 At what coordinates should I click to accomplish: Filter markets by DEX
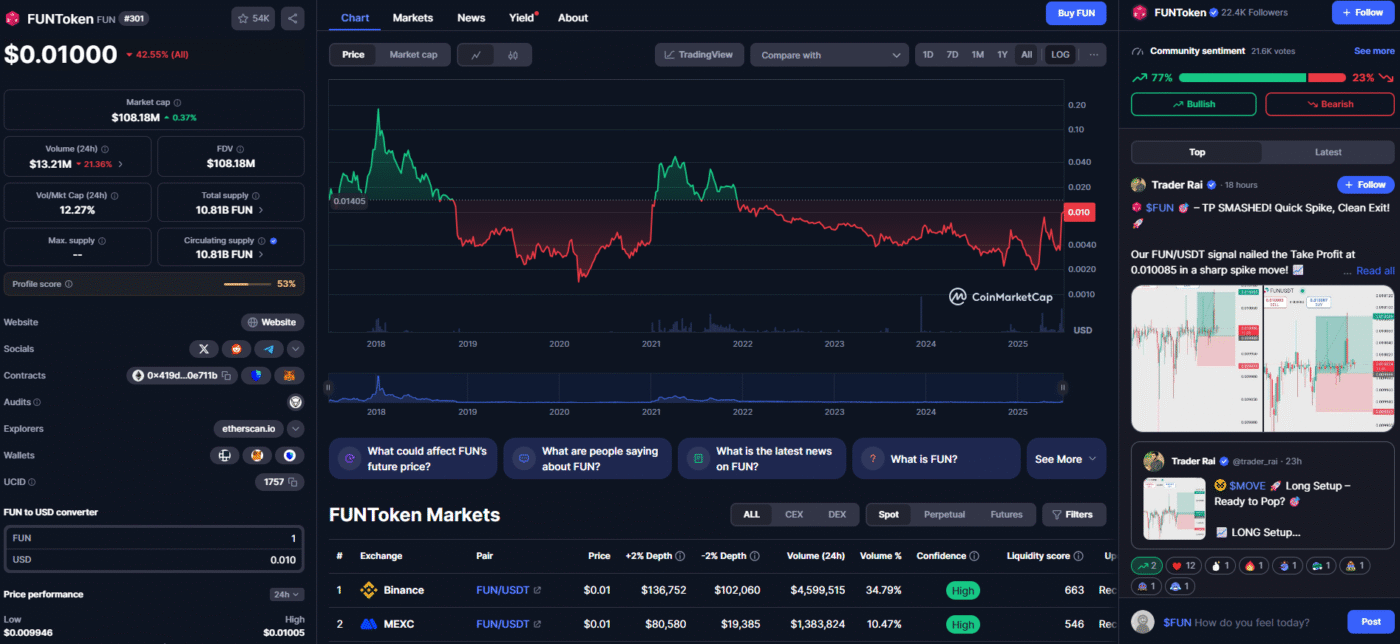(837, 515)
